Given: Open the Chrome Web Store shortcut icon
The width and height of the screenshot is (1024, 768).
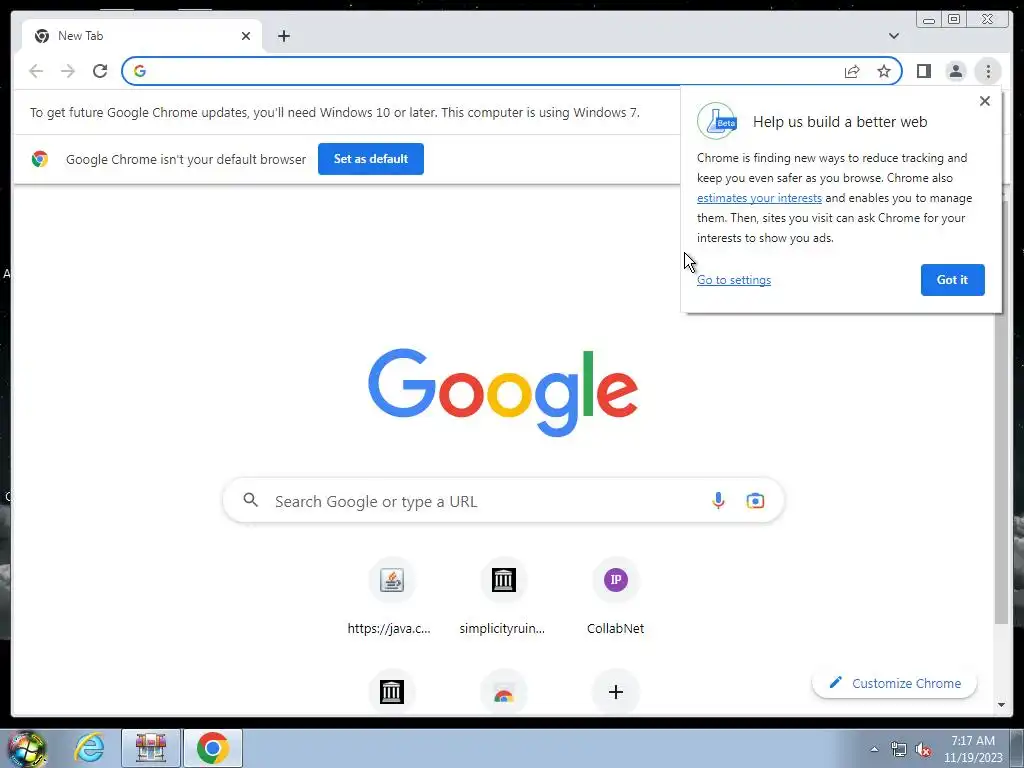Looking at the screenshot, I should point(503,692).
